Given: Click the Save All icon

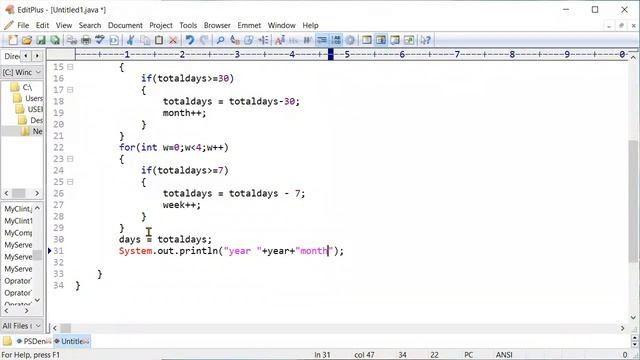Looking at the screenshot, I should click(55, 40).
